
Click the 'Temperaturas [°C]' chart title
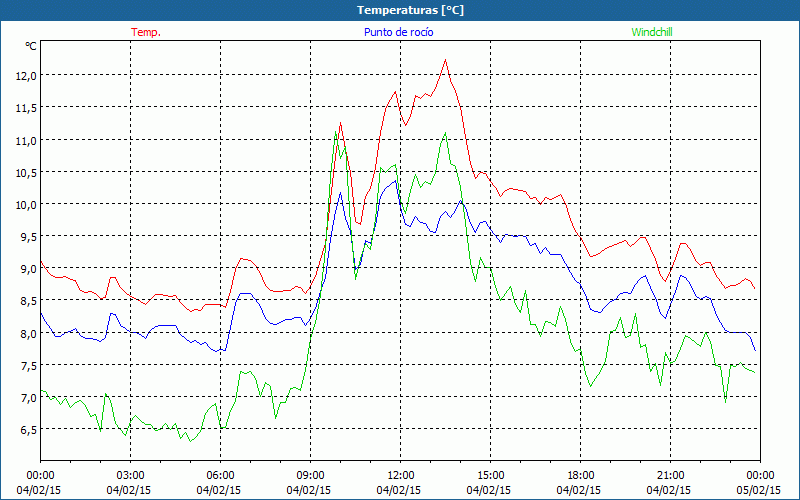click(410, 10)
